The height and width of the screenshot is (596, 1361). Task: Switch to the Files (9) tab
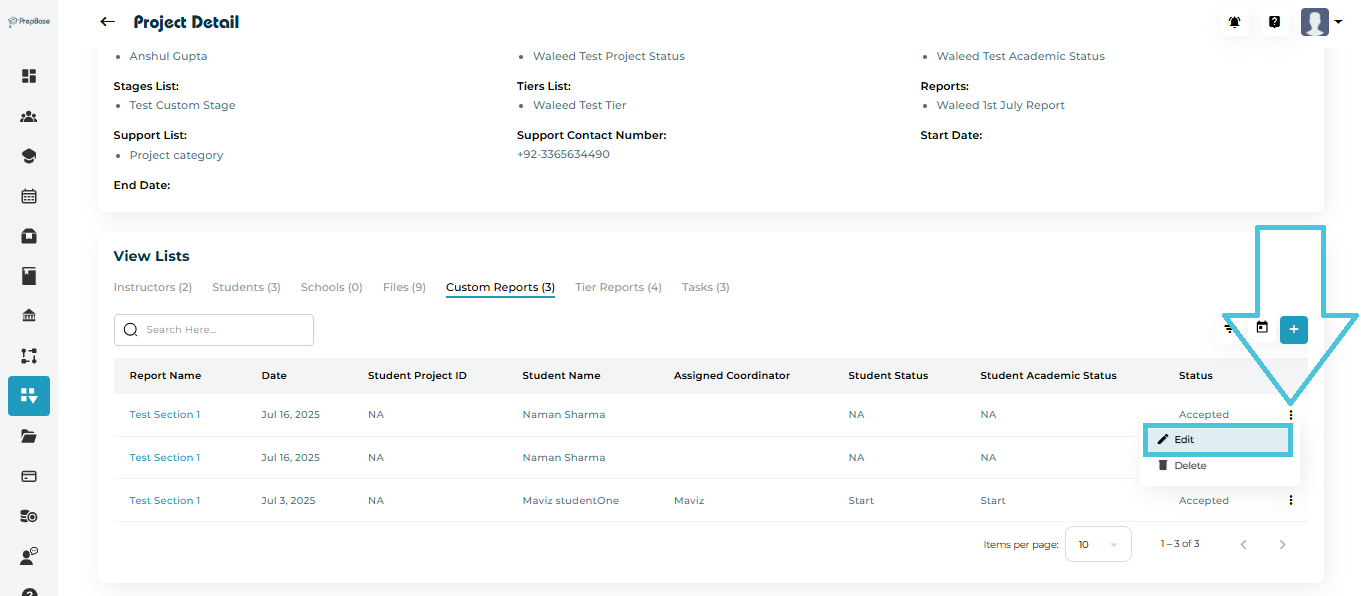[x=404, y=287]
